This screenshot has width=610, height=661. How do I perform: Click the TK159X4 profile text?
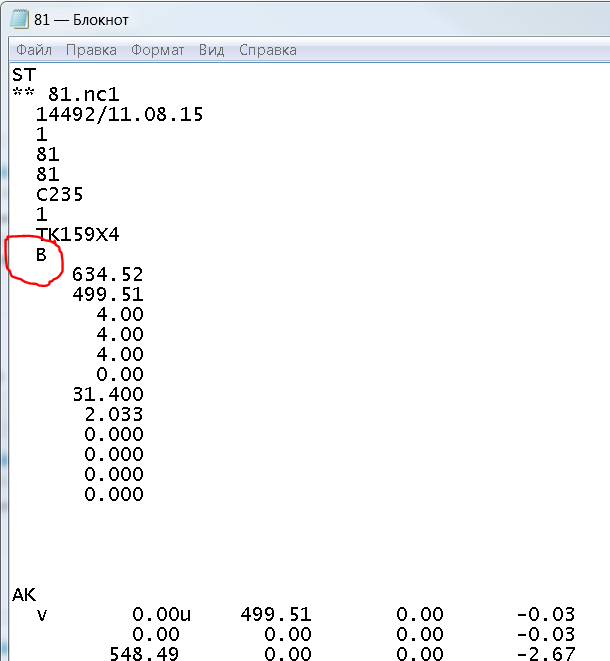tap(78, 234)
